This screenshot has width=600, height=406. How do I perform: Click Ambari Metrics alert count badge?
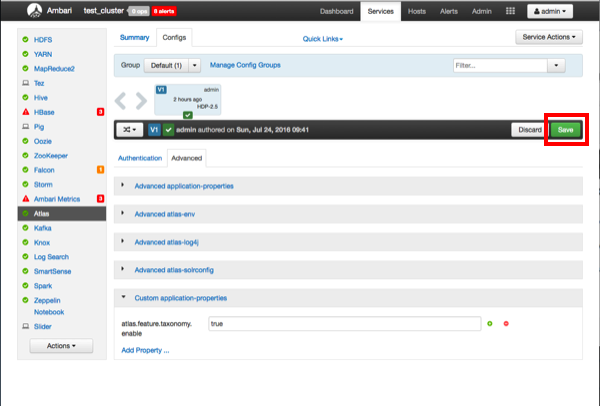pos(100,199)
